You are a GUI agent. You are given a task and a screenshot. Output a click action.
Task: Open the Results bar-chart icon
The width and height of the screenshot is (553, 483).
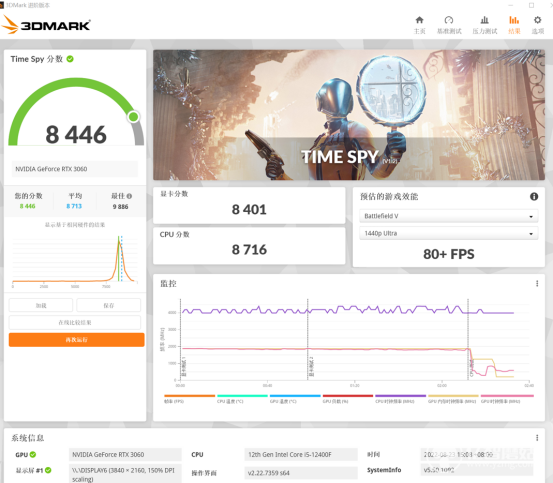(x=514, y=25)
